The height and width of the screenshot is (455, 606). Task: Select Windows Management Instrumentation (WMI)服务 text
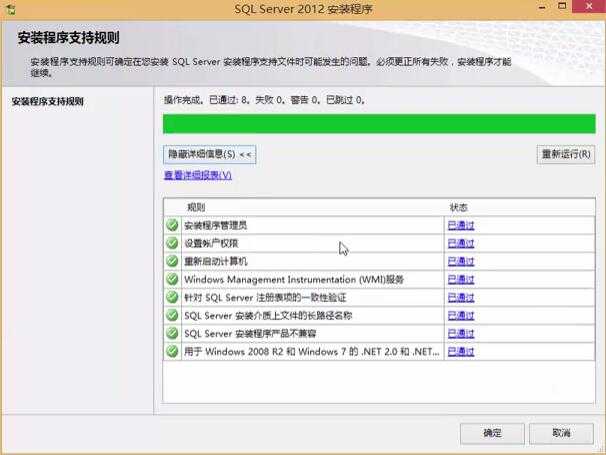[294, 279]
